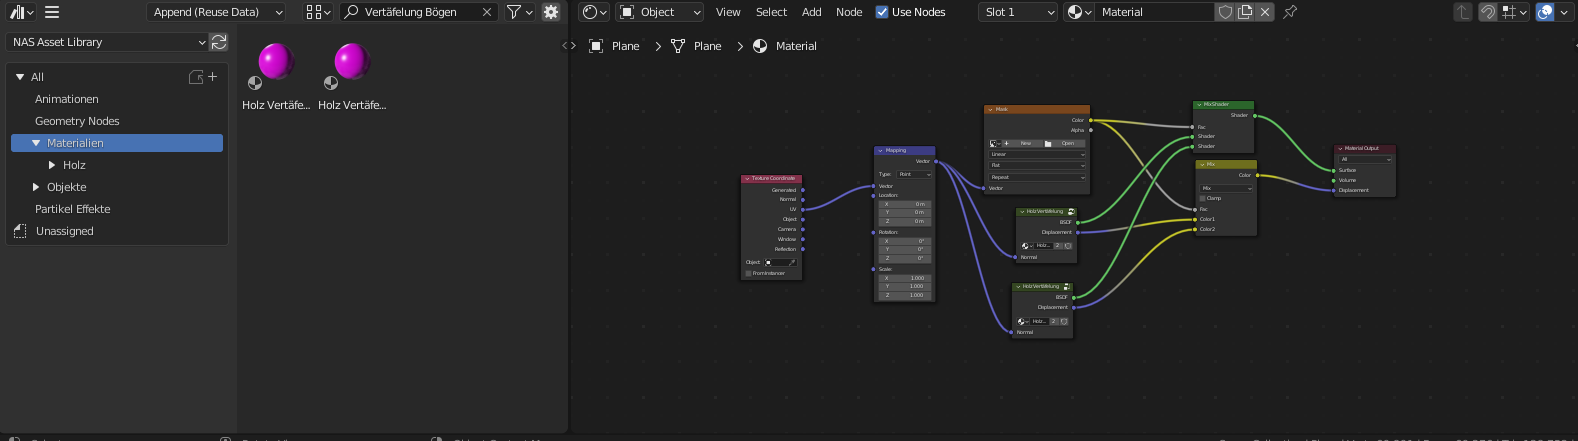Collapse the Mapping node
Viewport: 1578px width, 441px height.
coord(880,150)
